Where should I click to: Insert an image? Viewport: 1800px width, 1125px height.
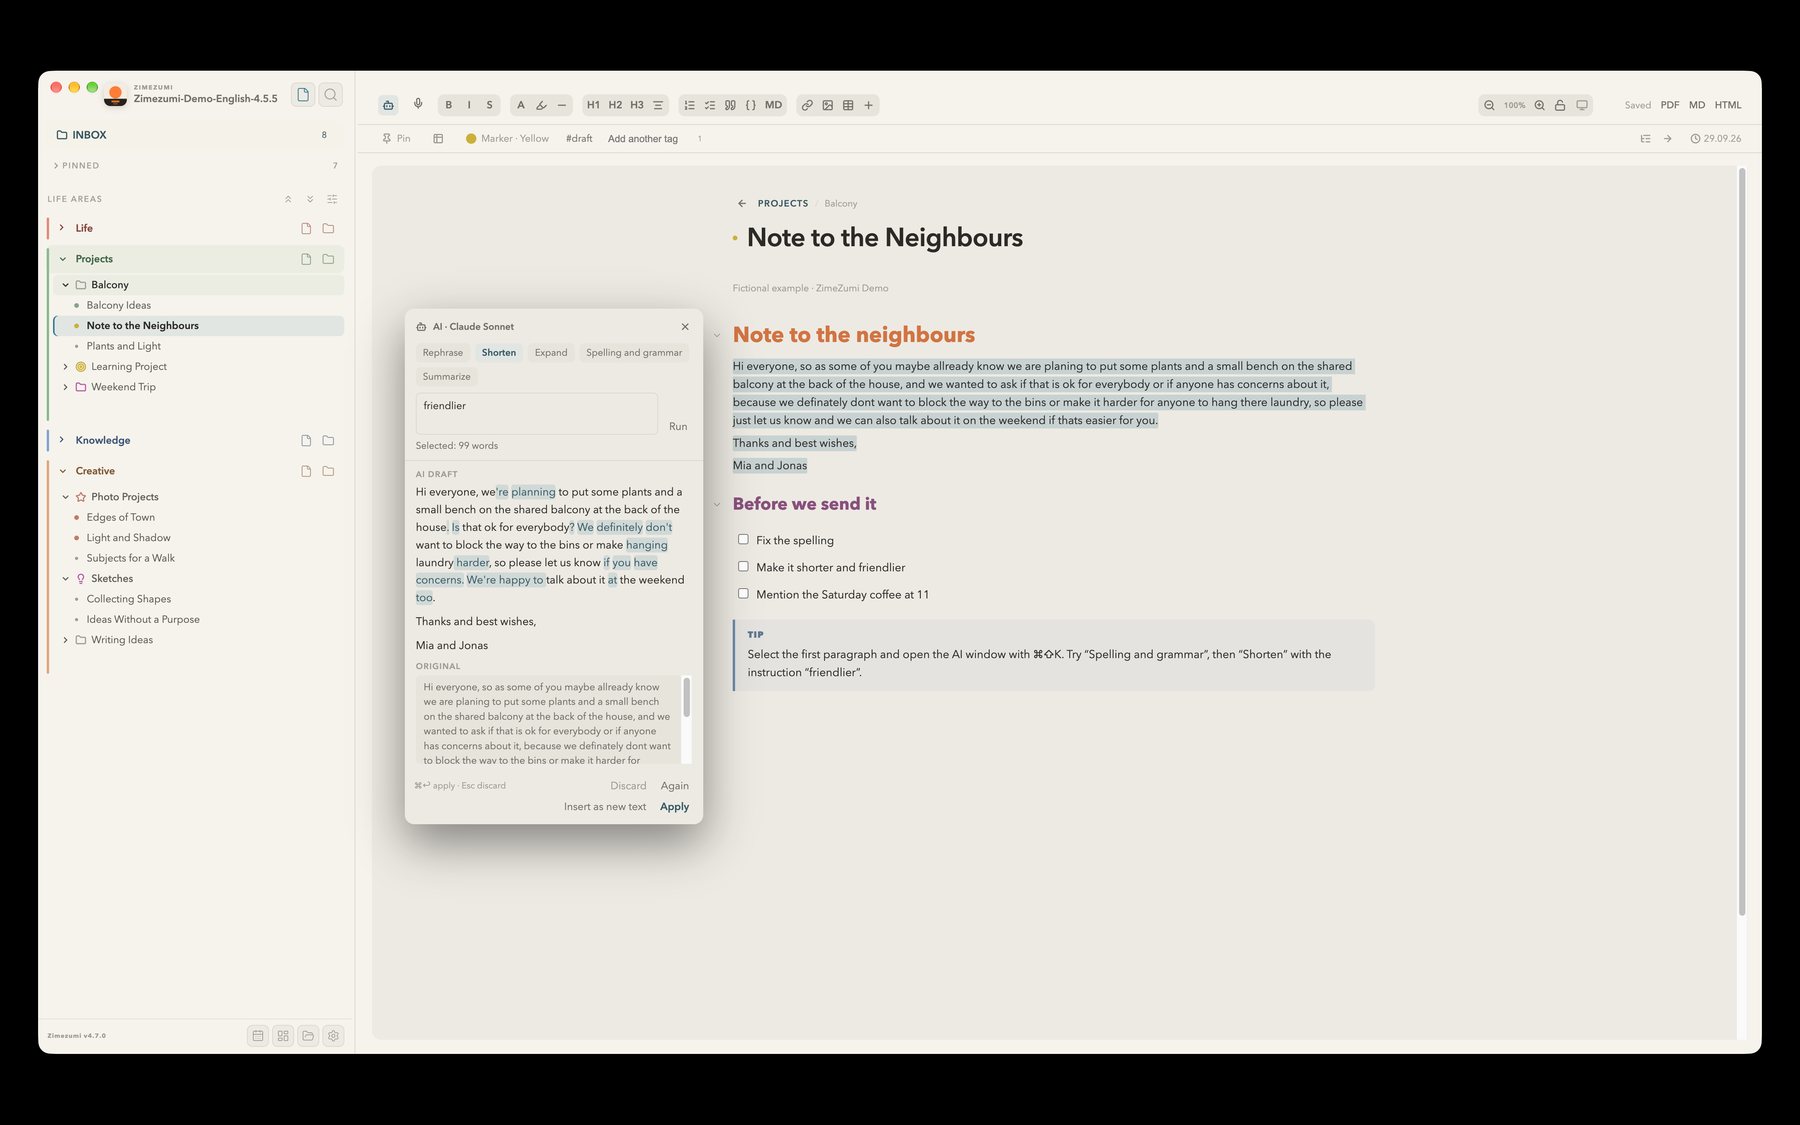pos(828,105)
